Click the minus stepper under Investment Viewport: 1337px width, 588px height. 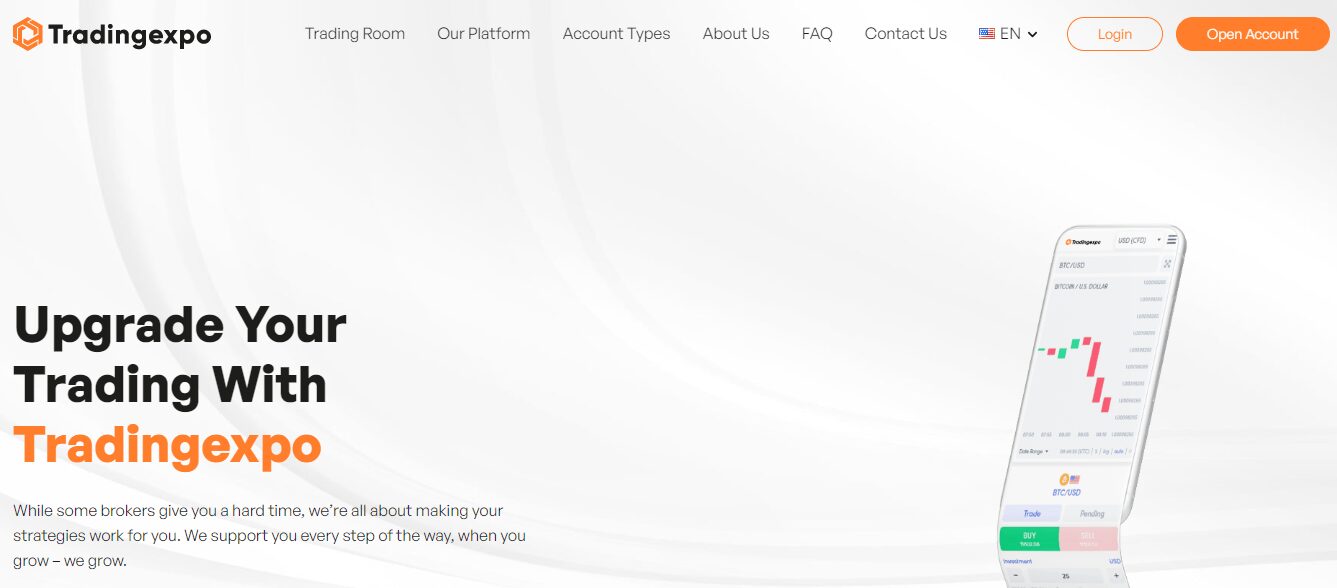click(x=1016, y=576)
